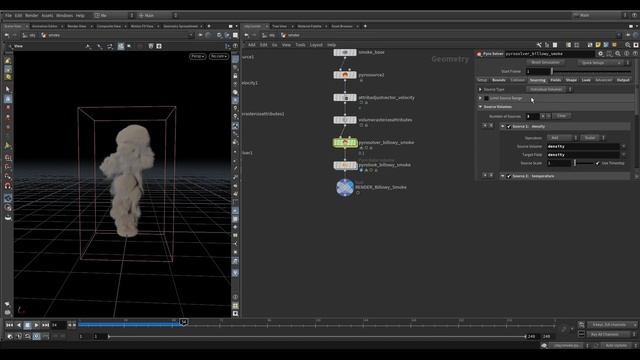Expand the Limit Source Range section
Image resolution: width=640 pixels, height=360 pixels.
[x=480, y=98]
